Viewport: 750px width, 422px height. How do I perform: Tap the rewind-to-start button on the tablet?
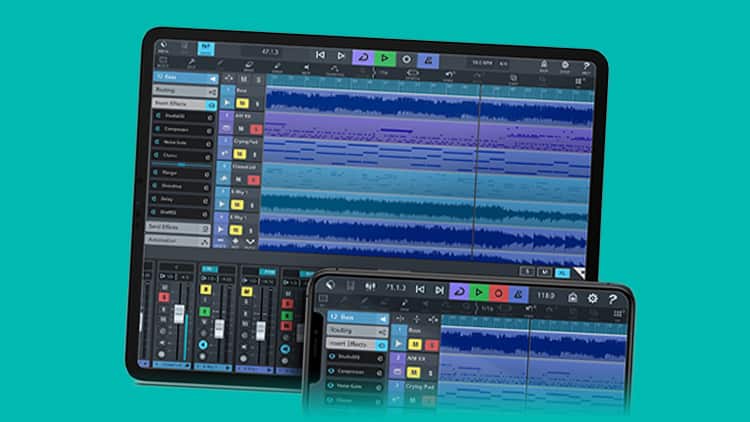320,55
